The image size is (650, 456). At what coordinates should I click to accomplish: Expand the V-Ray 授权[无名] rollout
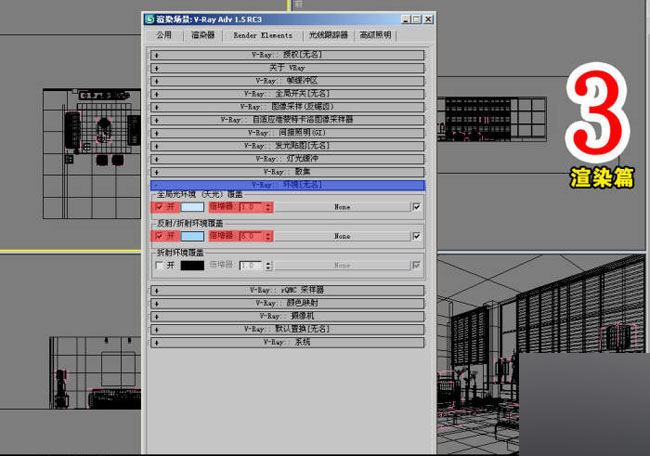(287, 55)
